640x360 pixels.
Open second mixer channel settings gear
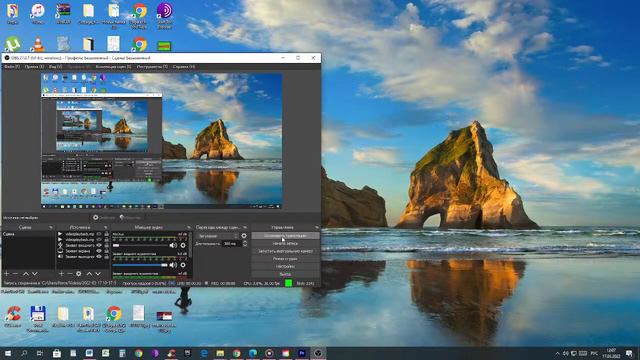[183, 265]
